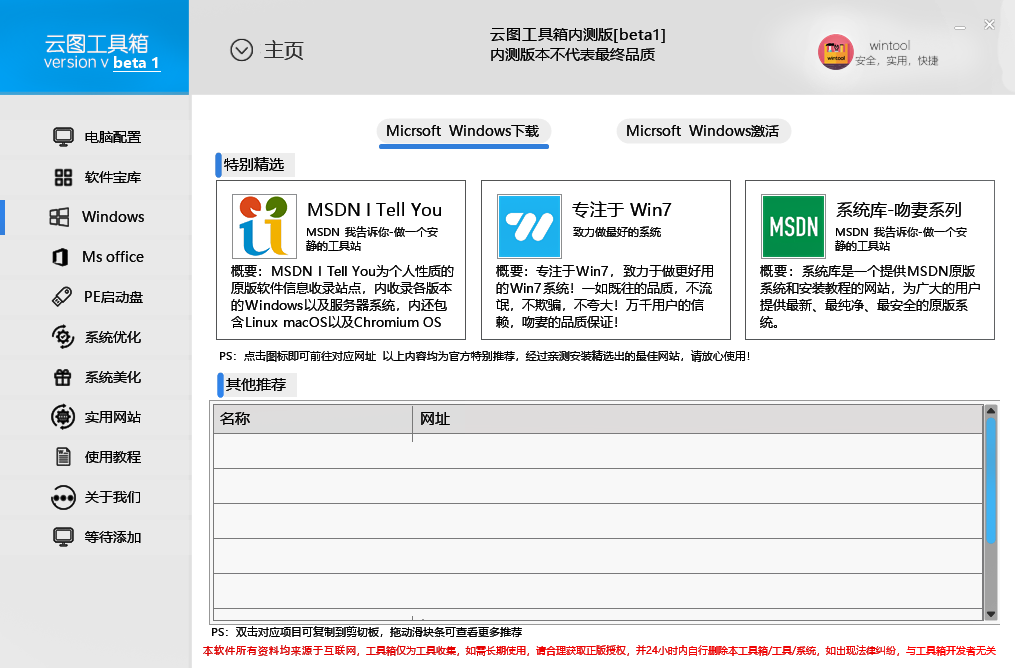1015x668 pixels.
Task: Switch to Micrsoft Windows下载 tab
Action: coord(463,131)
